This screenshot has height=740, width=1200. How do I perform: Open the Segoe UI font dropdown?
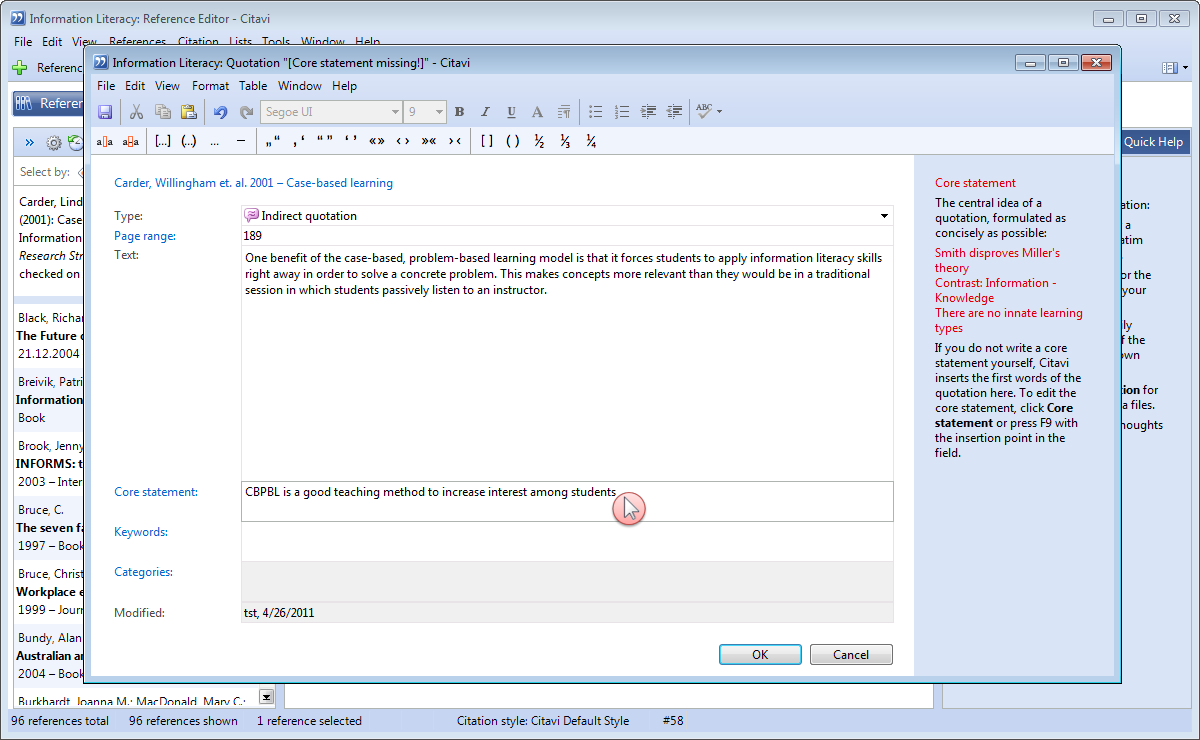tap(396, 112)
